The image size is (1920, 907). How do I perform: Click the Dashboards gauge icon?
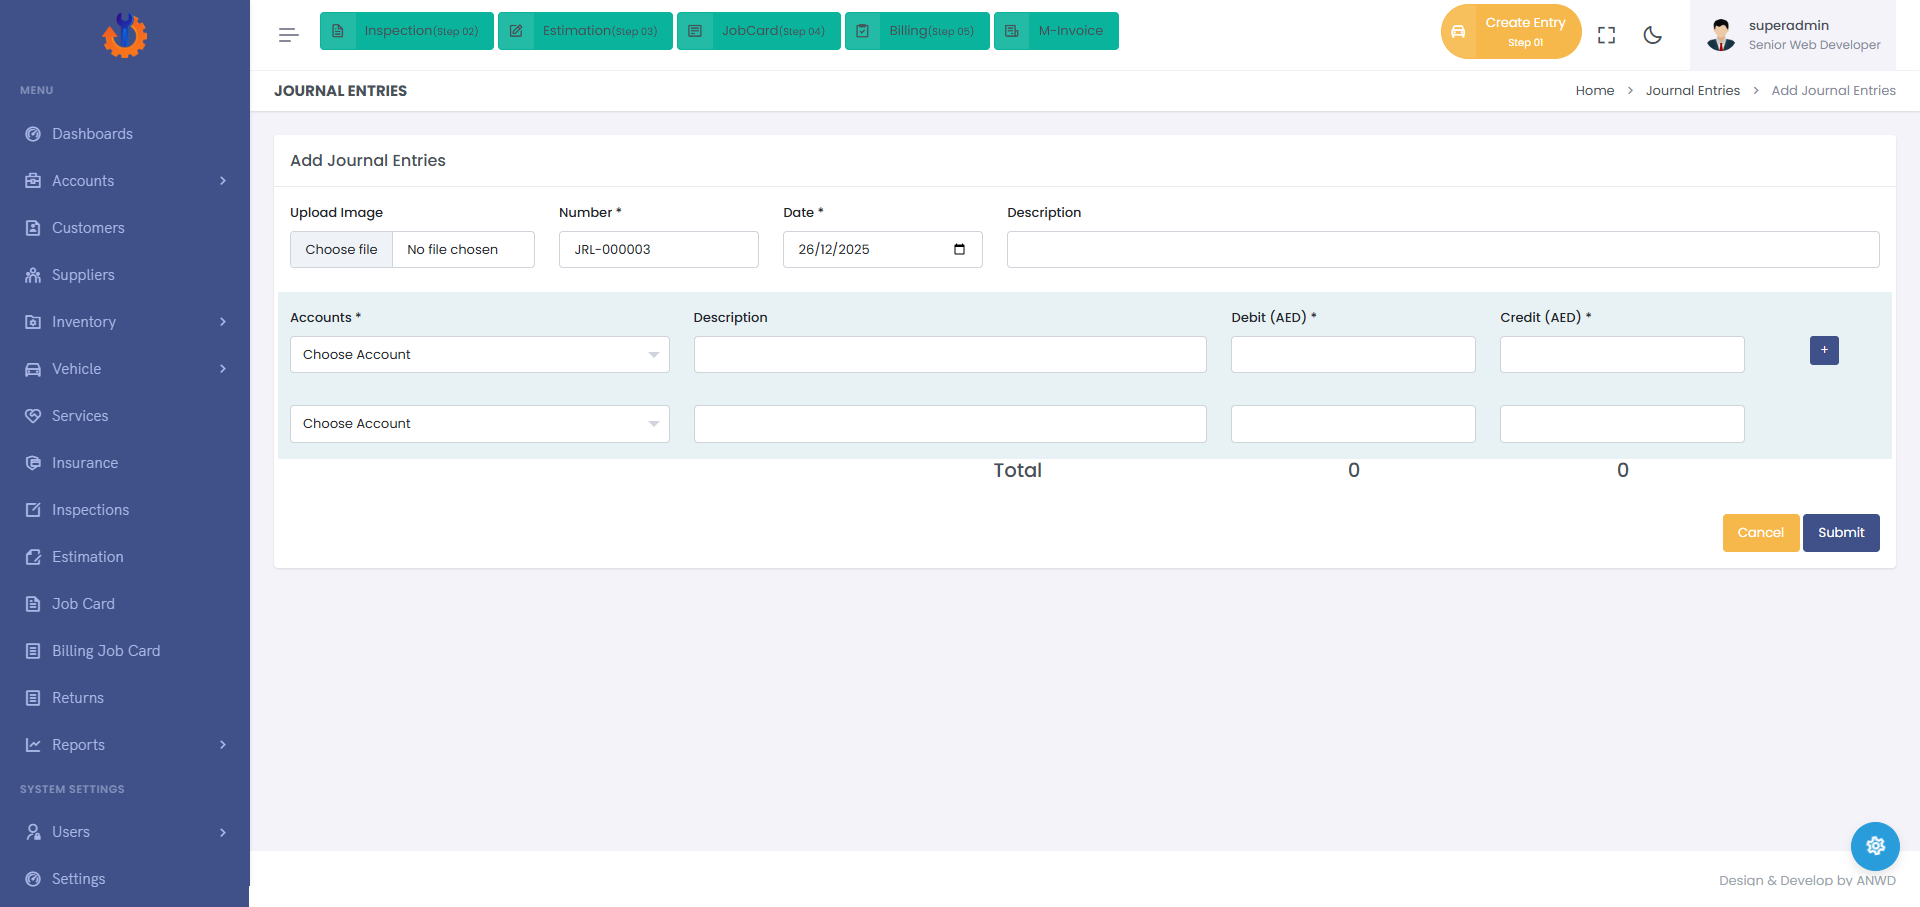pyautogui.click(x=33, y=134)
